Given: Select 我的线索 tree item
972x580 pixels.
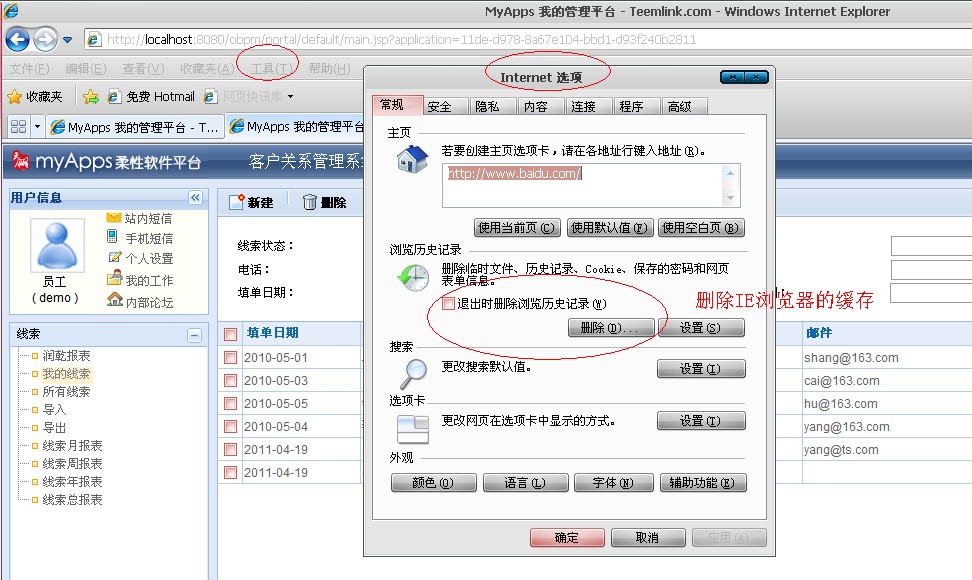Looking at the screenshot, I should pyautogui.click(x=66, y=374).
